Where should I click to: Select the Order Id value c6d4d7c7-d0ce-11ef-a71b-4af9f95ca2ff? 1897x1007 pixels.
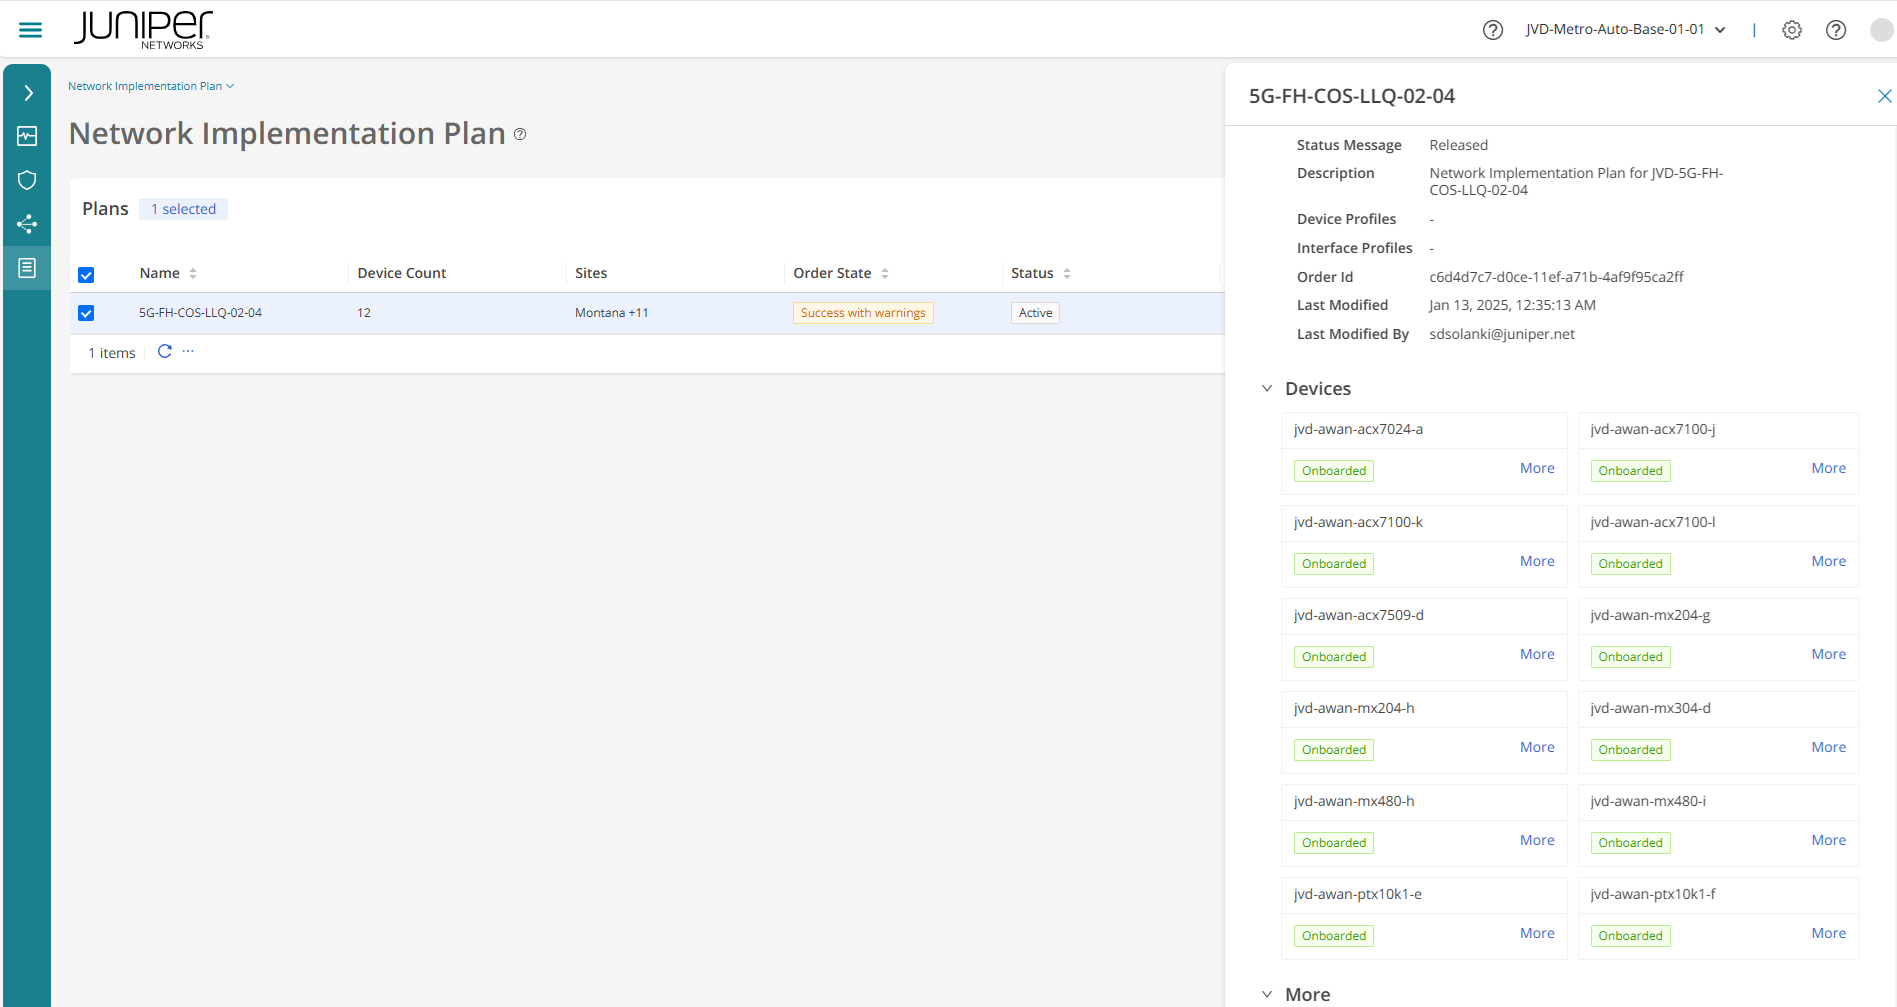(x=1556, y=277)
